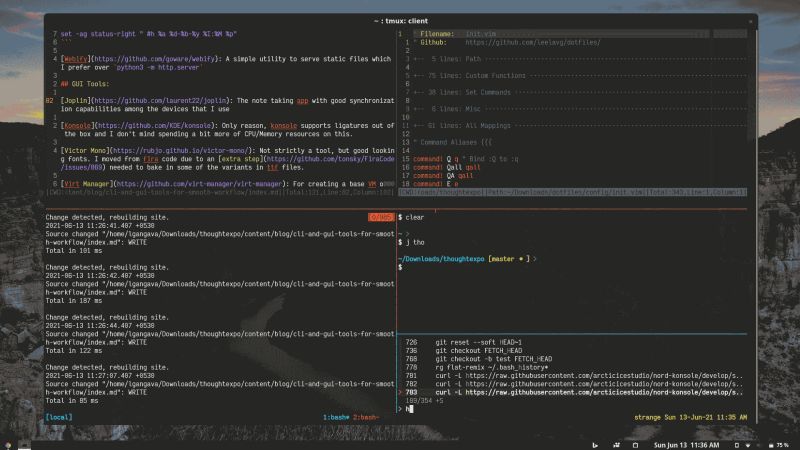Click the 'command! QA qall' line
Screen dimensions: 800x450
443,176
